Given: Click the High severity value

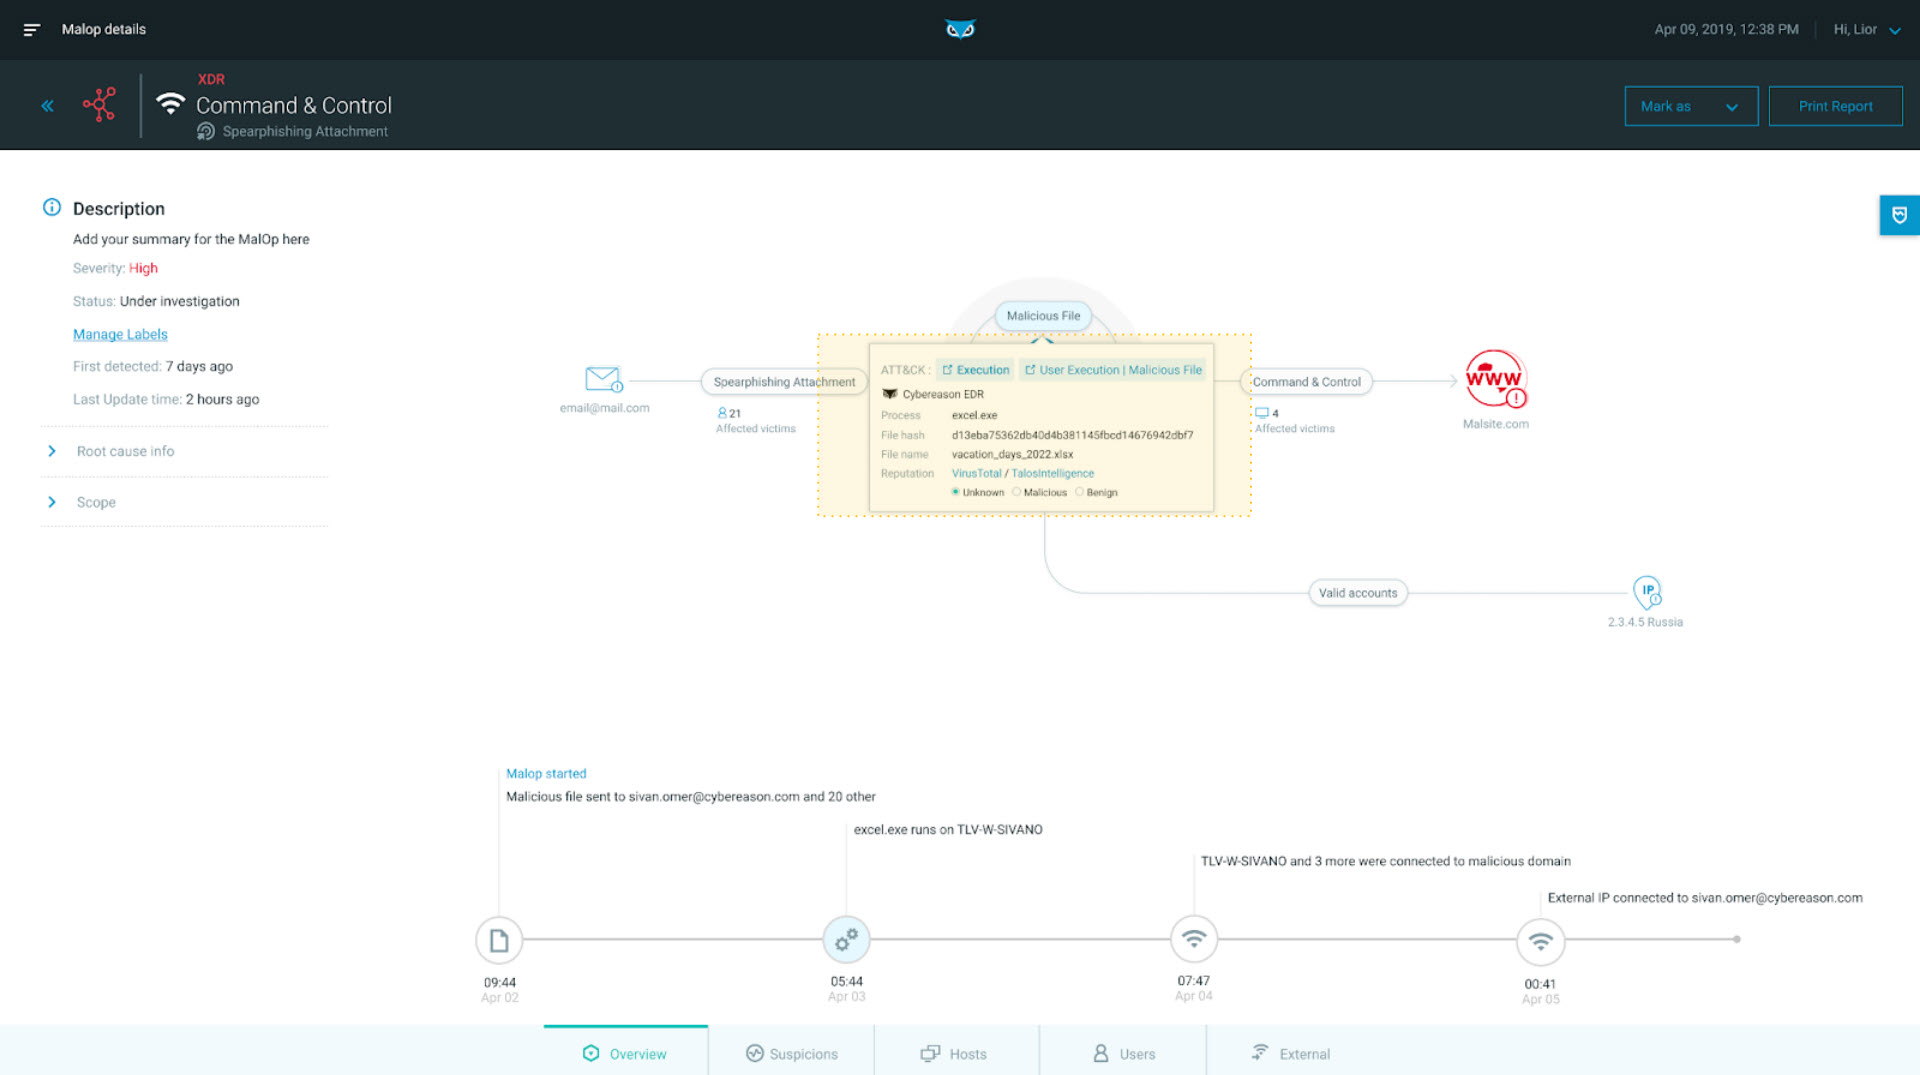Looking at the screenshot, I should pos(143,268).
